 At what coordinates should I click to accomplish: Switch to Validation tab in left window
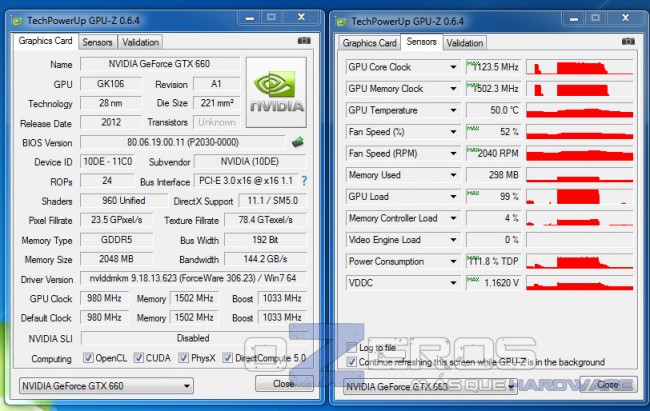[x=140, y=42]
